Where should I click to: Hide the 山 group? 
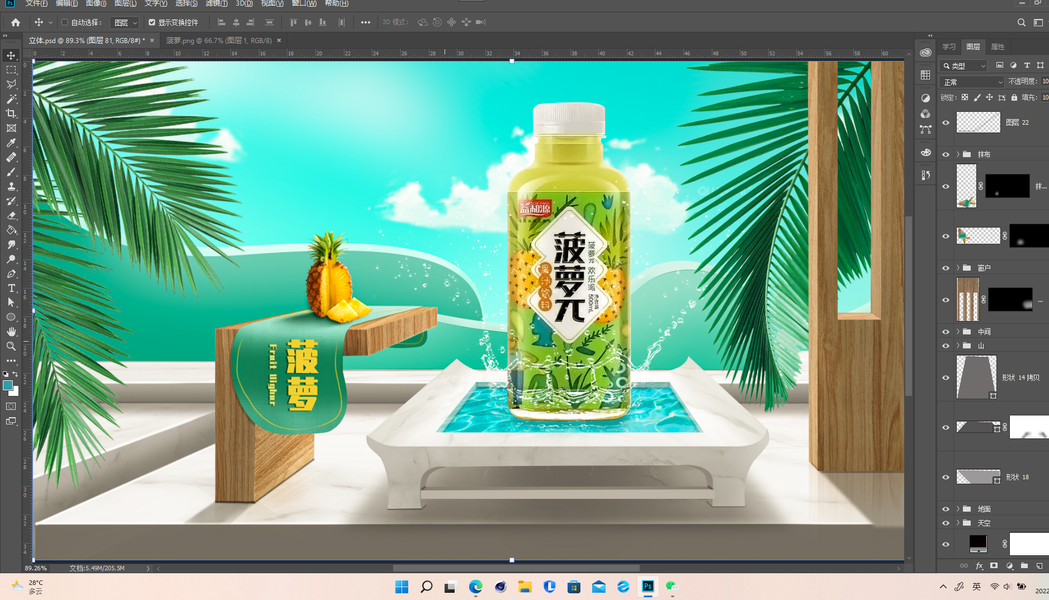pyautogui.click(x=945, y=346)
